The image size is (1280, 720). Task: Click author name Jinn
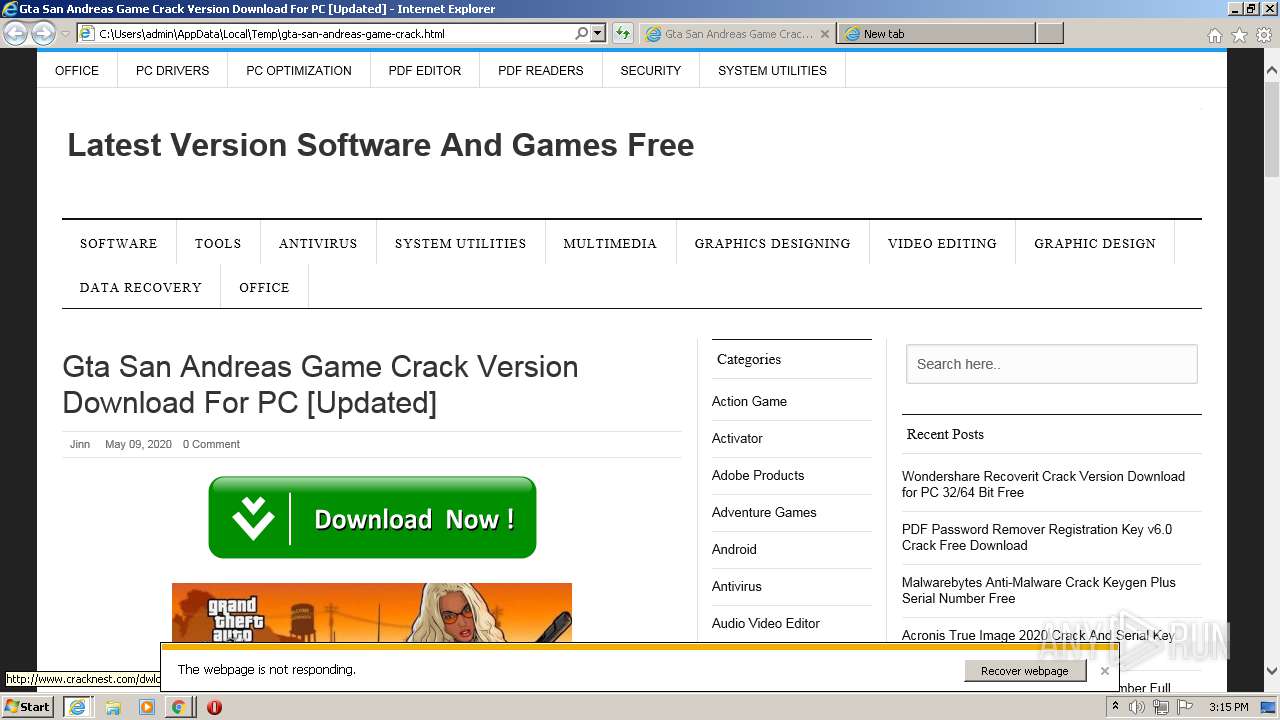coord(80,444)
